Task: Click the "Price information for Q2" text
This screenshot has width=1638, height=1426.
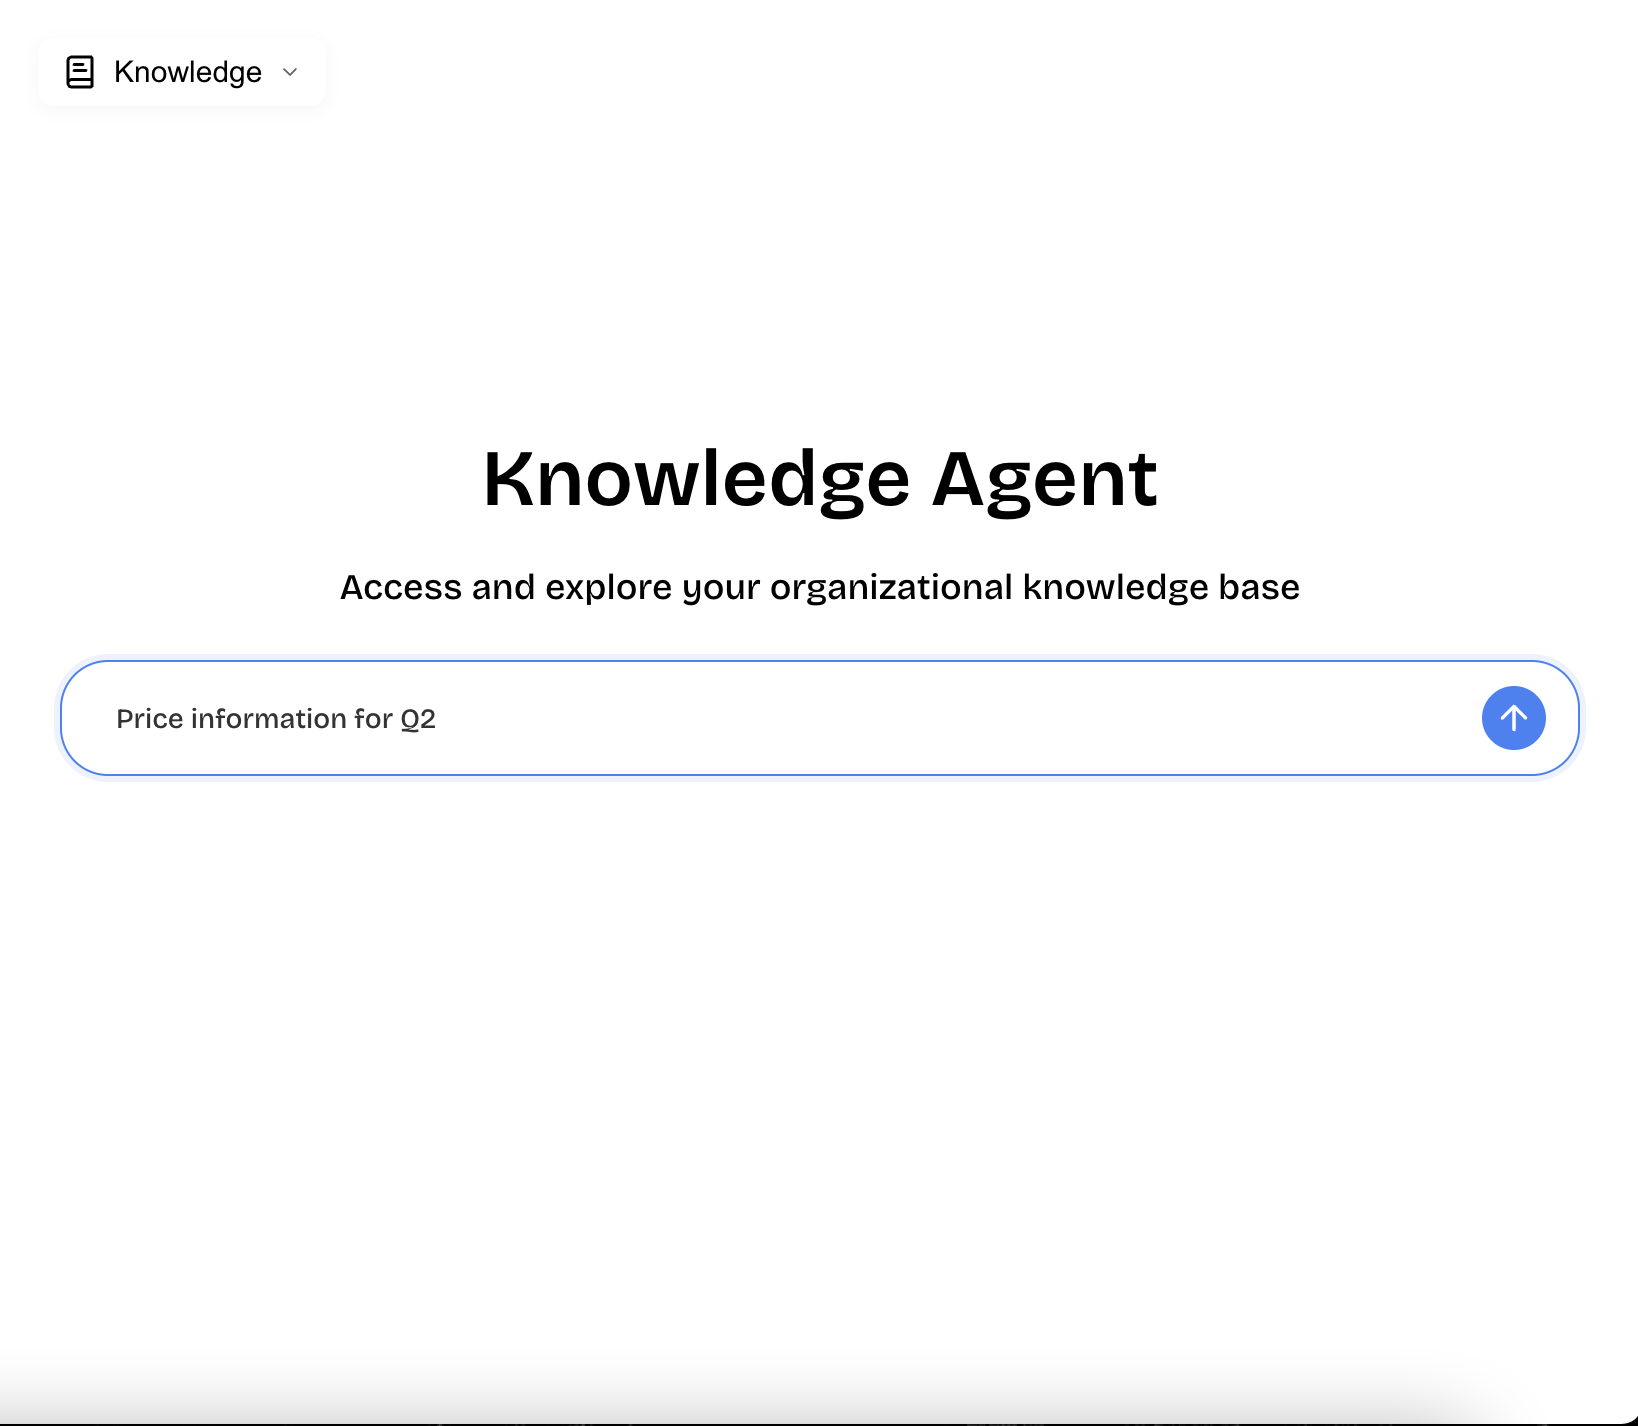Action: click(276, 719)
